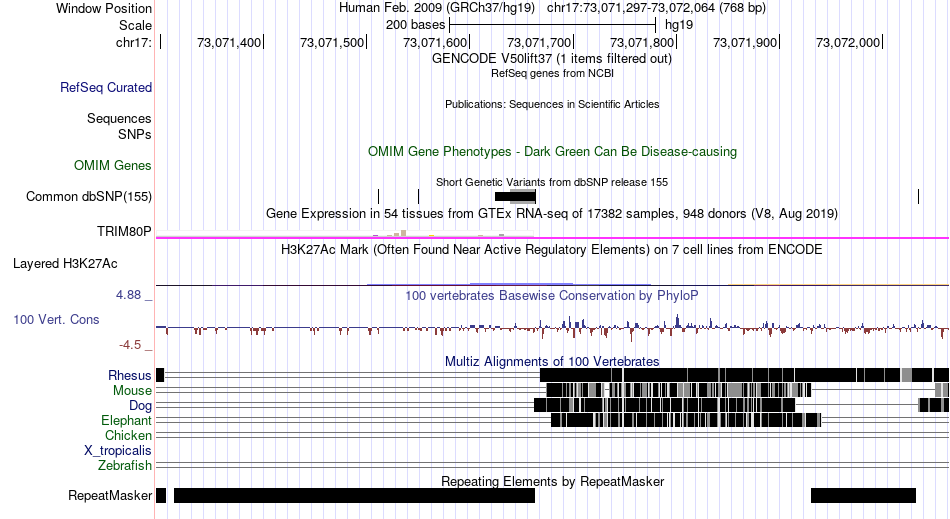Click the small leftmost RepeatMasker element
The width and height of the screenshot is (950, 519).
(x=161, y=495)
